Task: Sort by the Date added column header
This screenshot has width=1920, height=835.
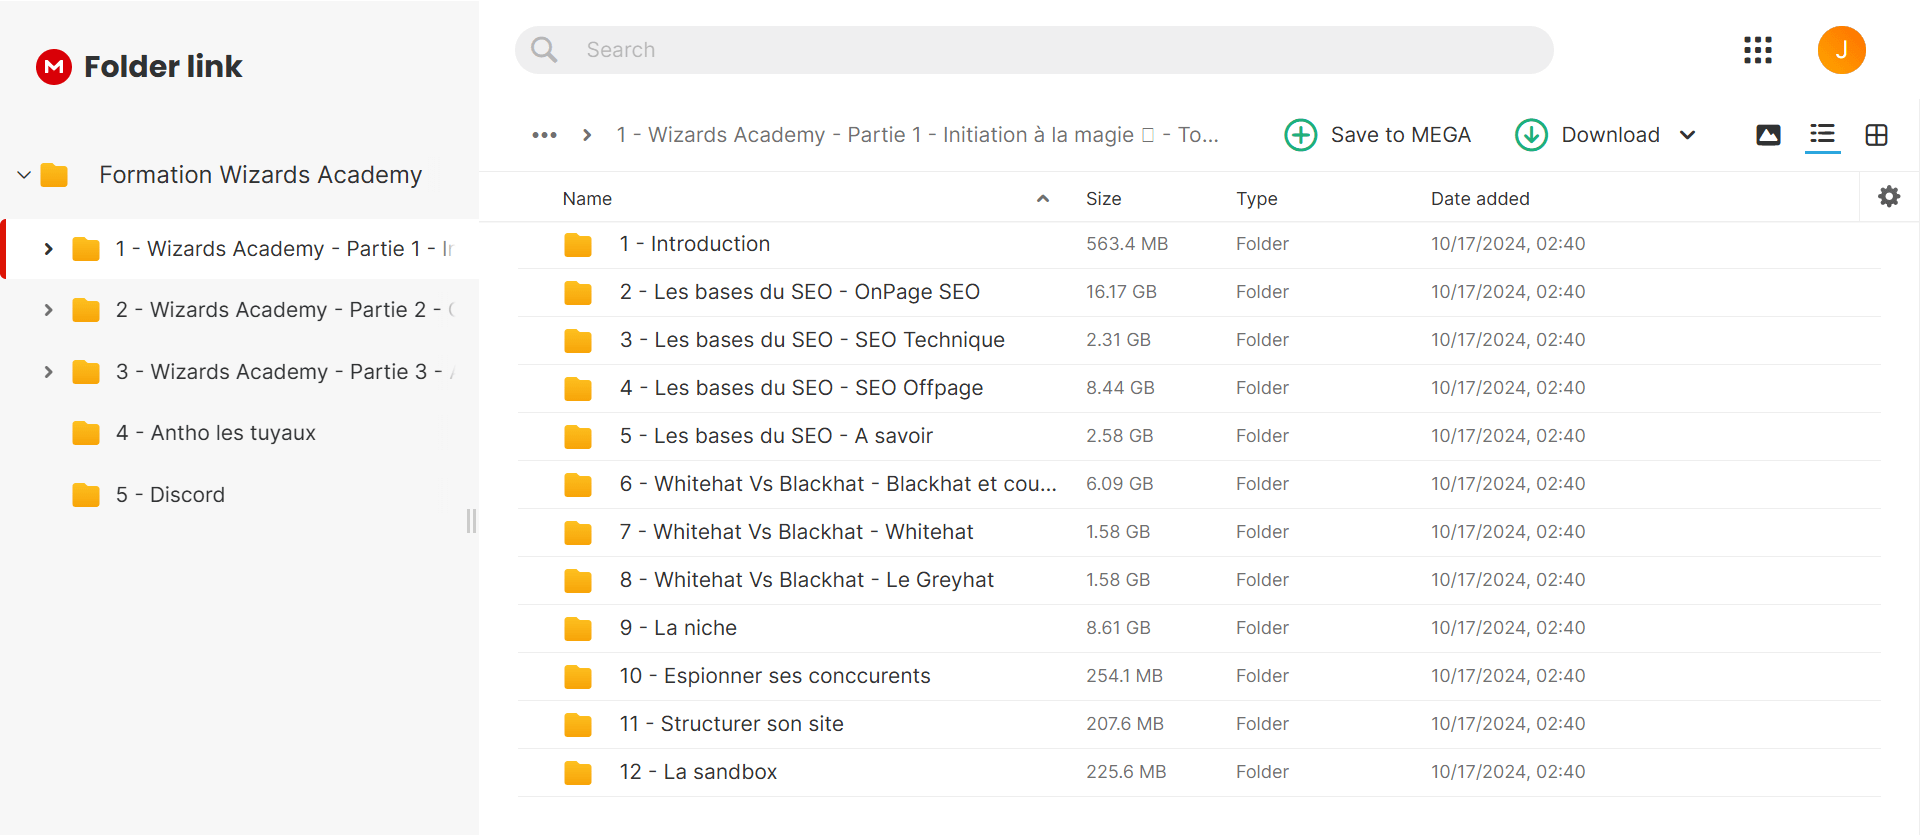Action: point(1480,199)
